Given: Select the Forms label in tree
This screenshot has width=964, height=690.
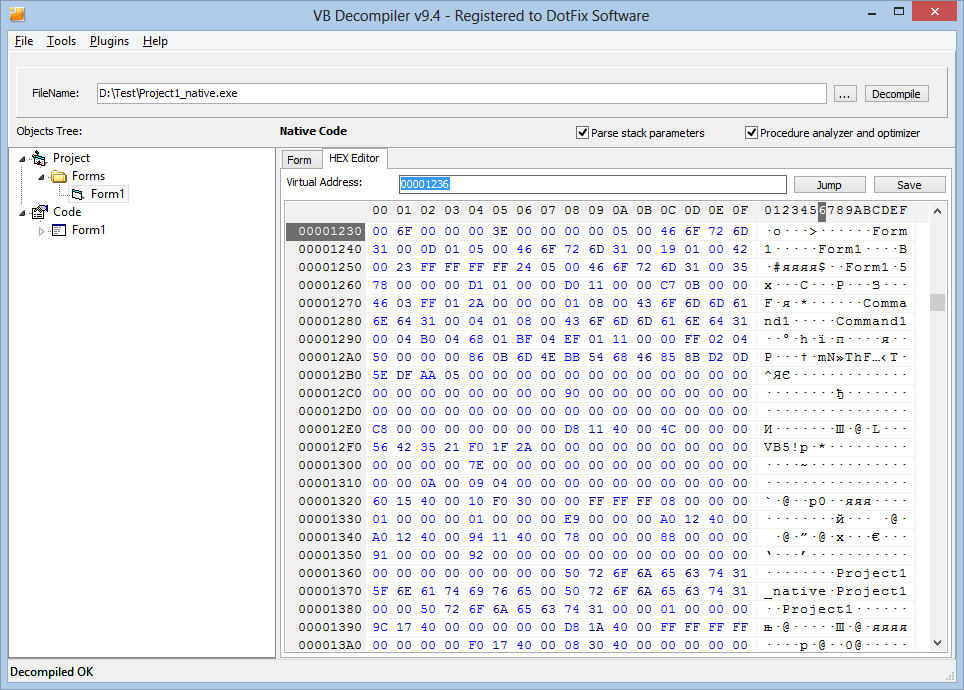Looking at the screenshot, I should point(89,176).
